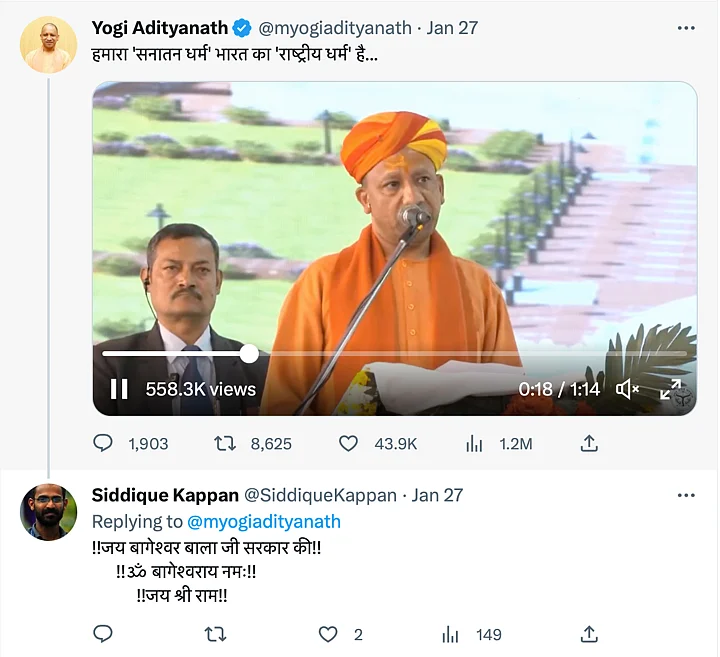Share Siddique Kappan's reply
This screenshot has height=657, width=720.
tap(590, 634)
